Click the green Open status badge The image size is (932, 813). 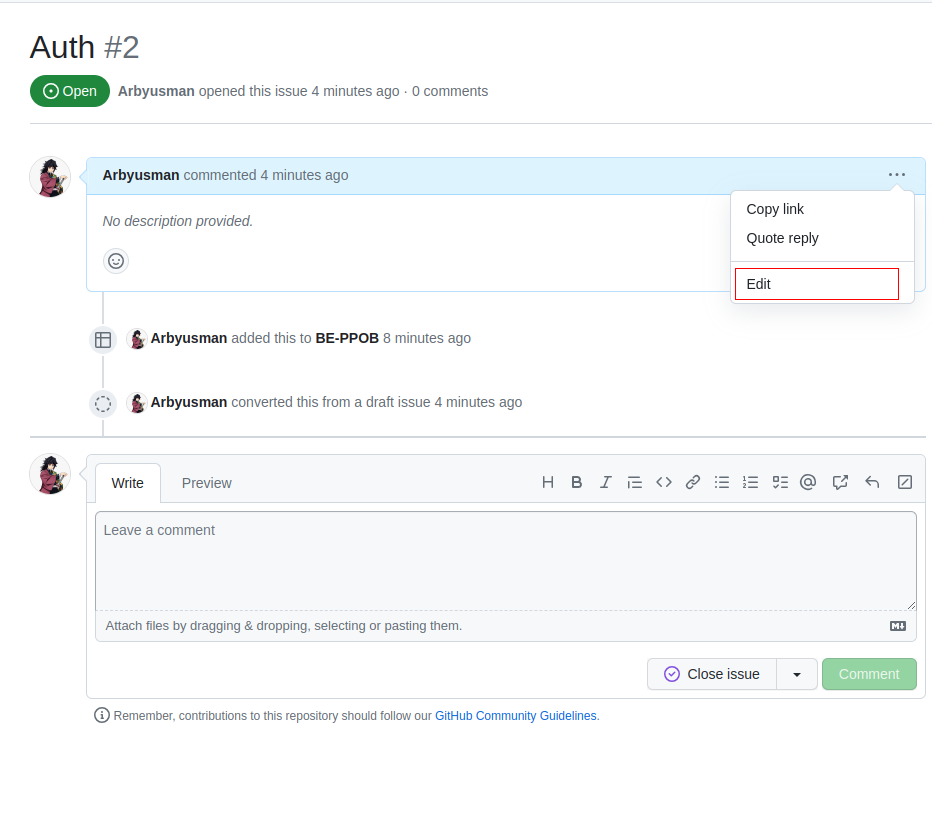(70, 91)
